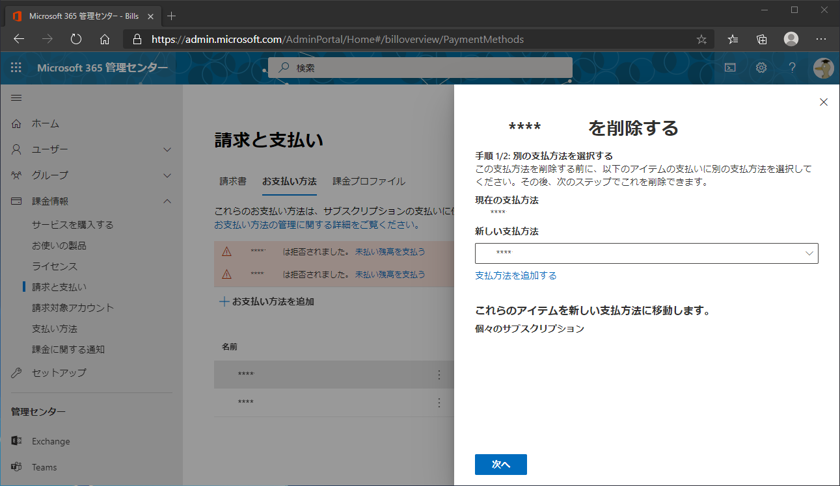Open ライセンス in sidebar

click(x=54, y=266)
